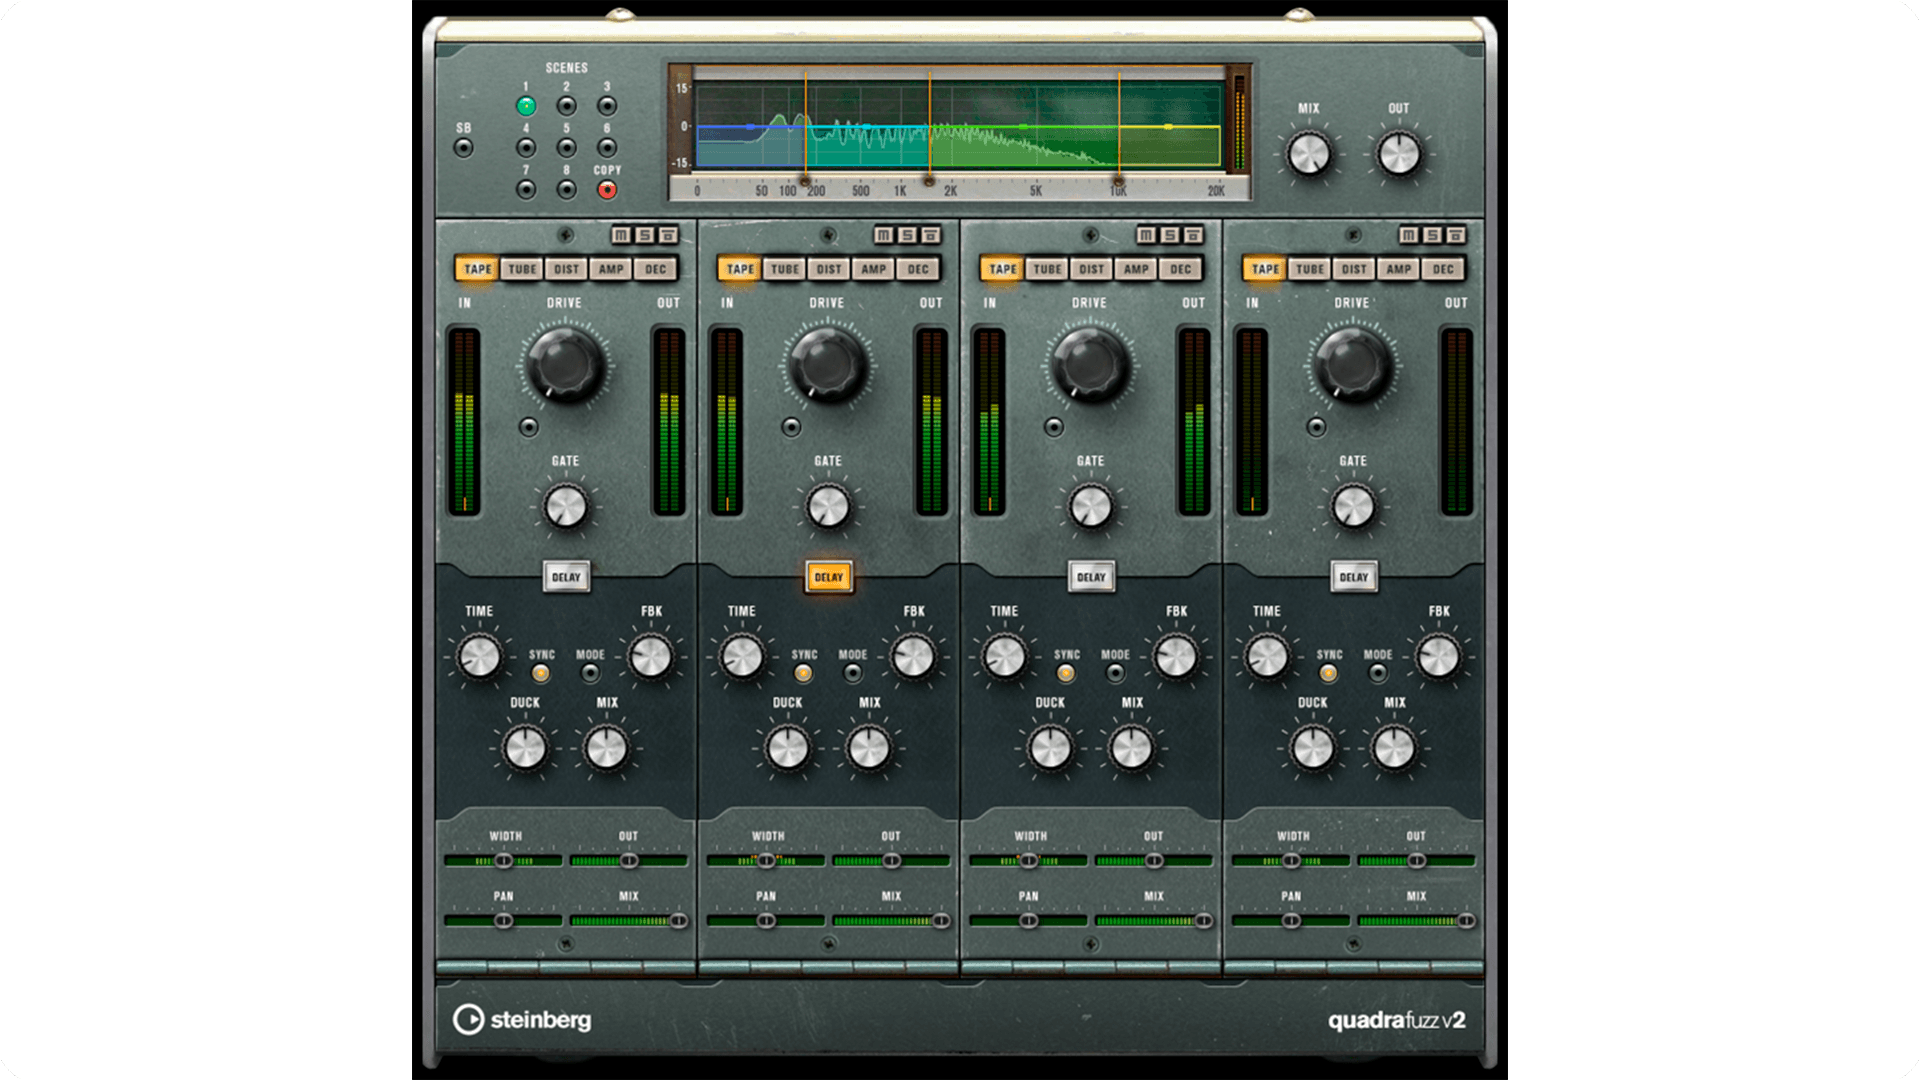Switch band 4 to AMP mode
Viewport: 1920px width, 1080px height.
(x=1399, y=269)
